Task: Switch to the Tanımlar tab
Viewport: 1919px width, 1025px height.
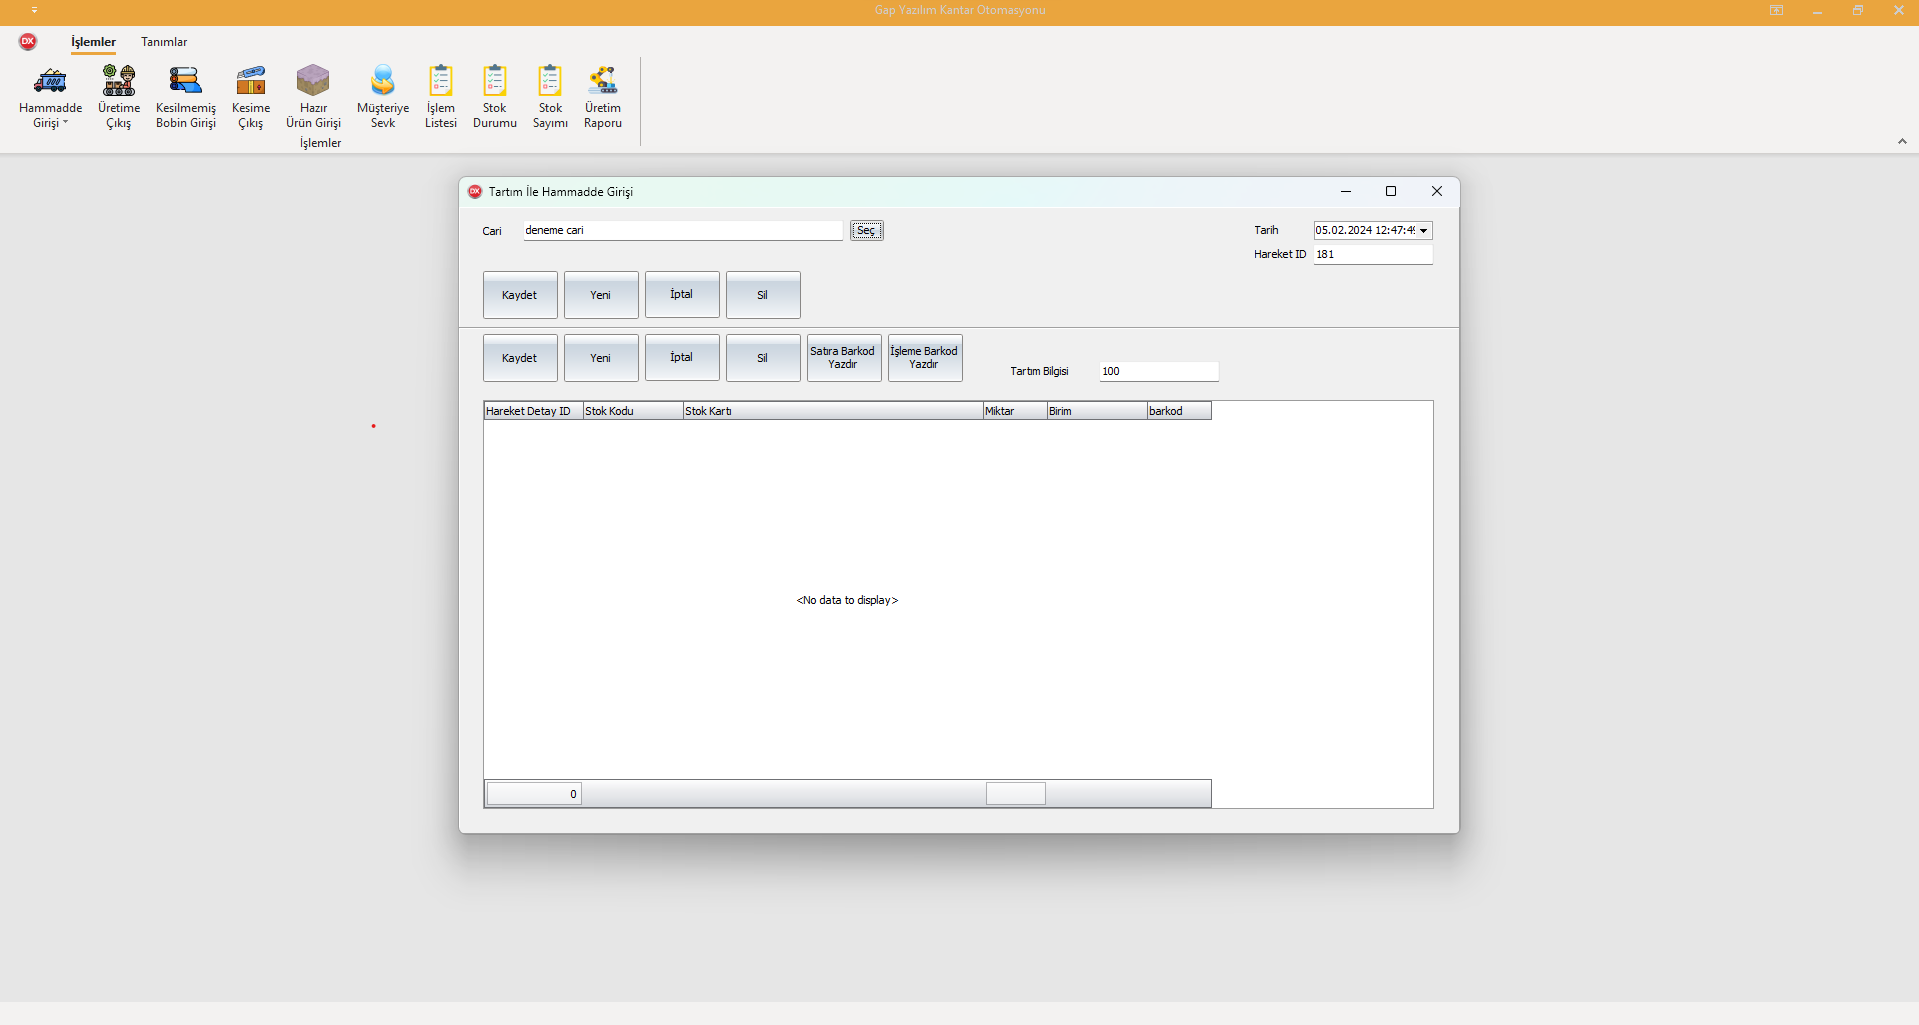Action: pyautogui.click(x=164, y=42)
